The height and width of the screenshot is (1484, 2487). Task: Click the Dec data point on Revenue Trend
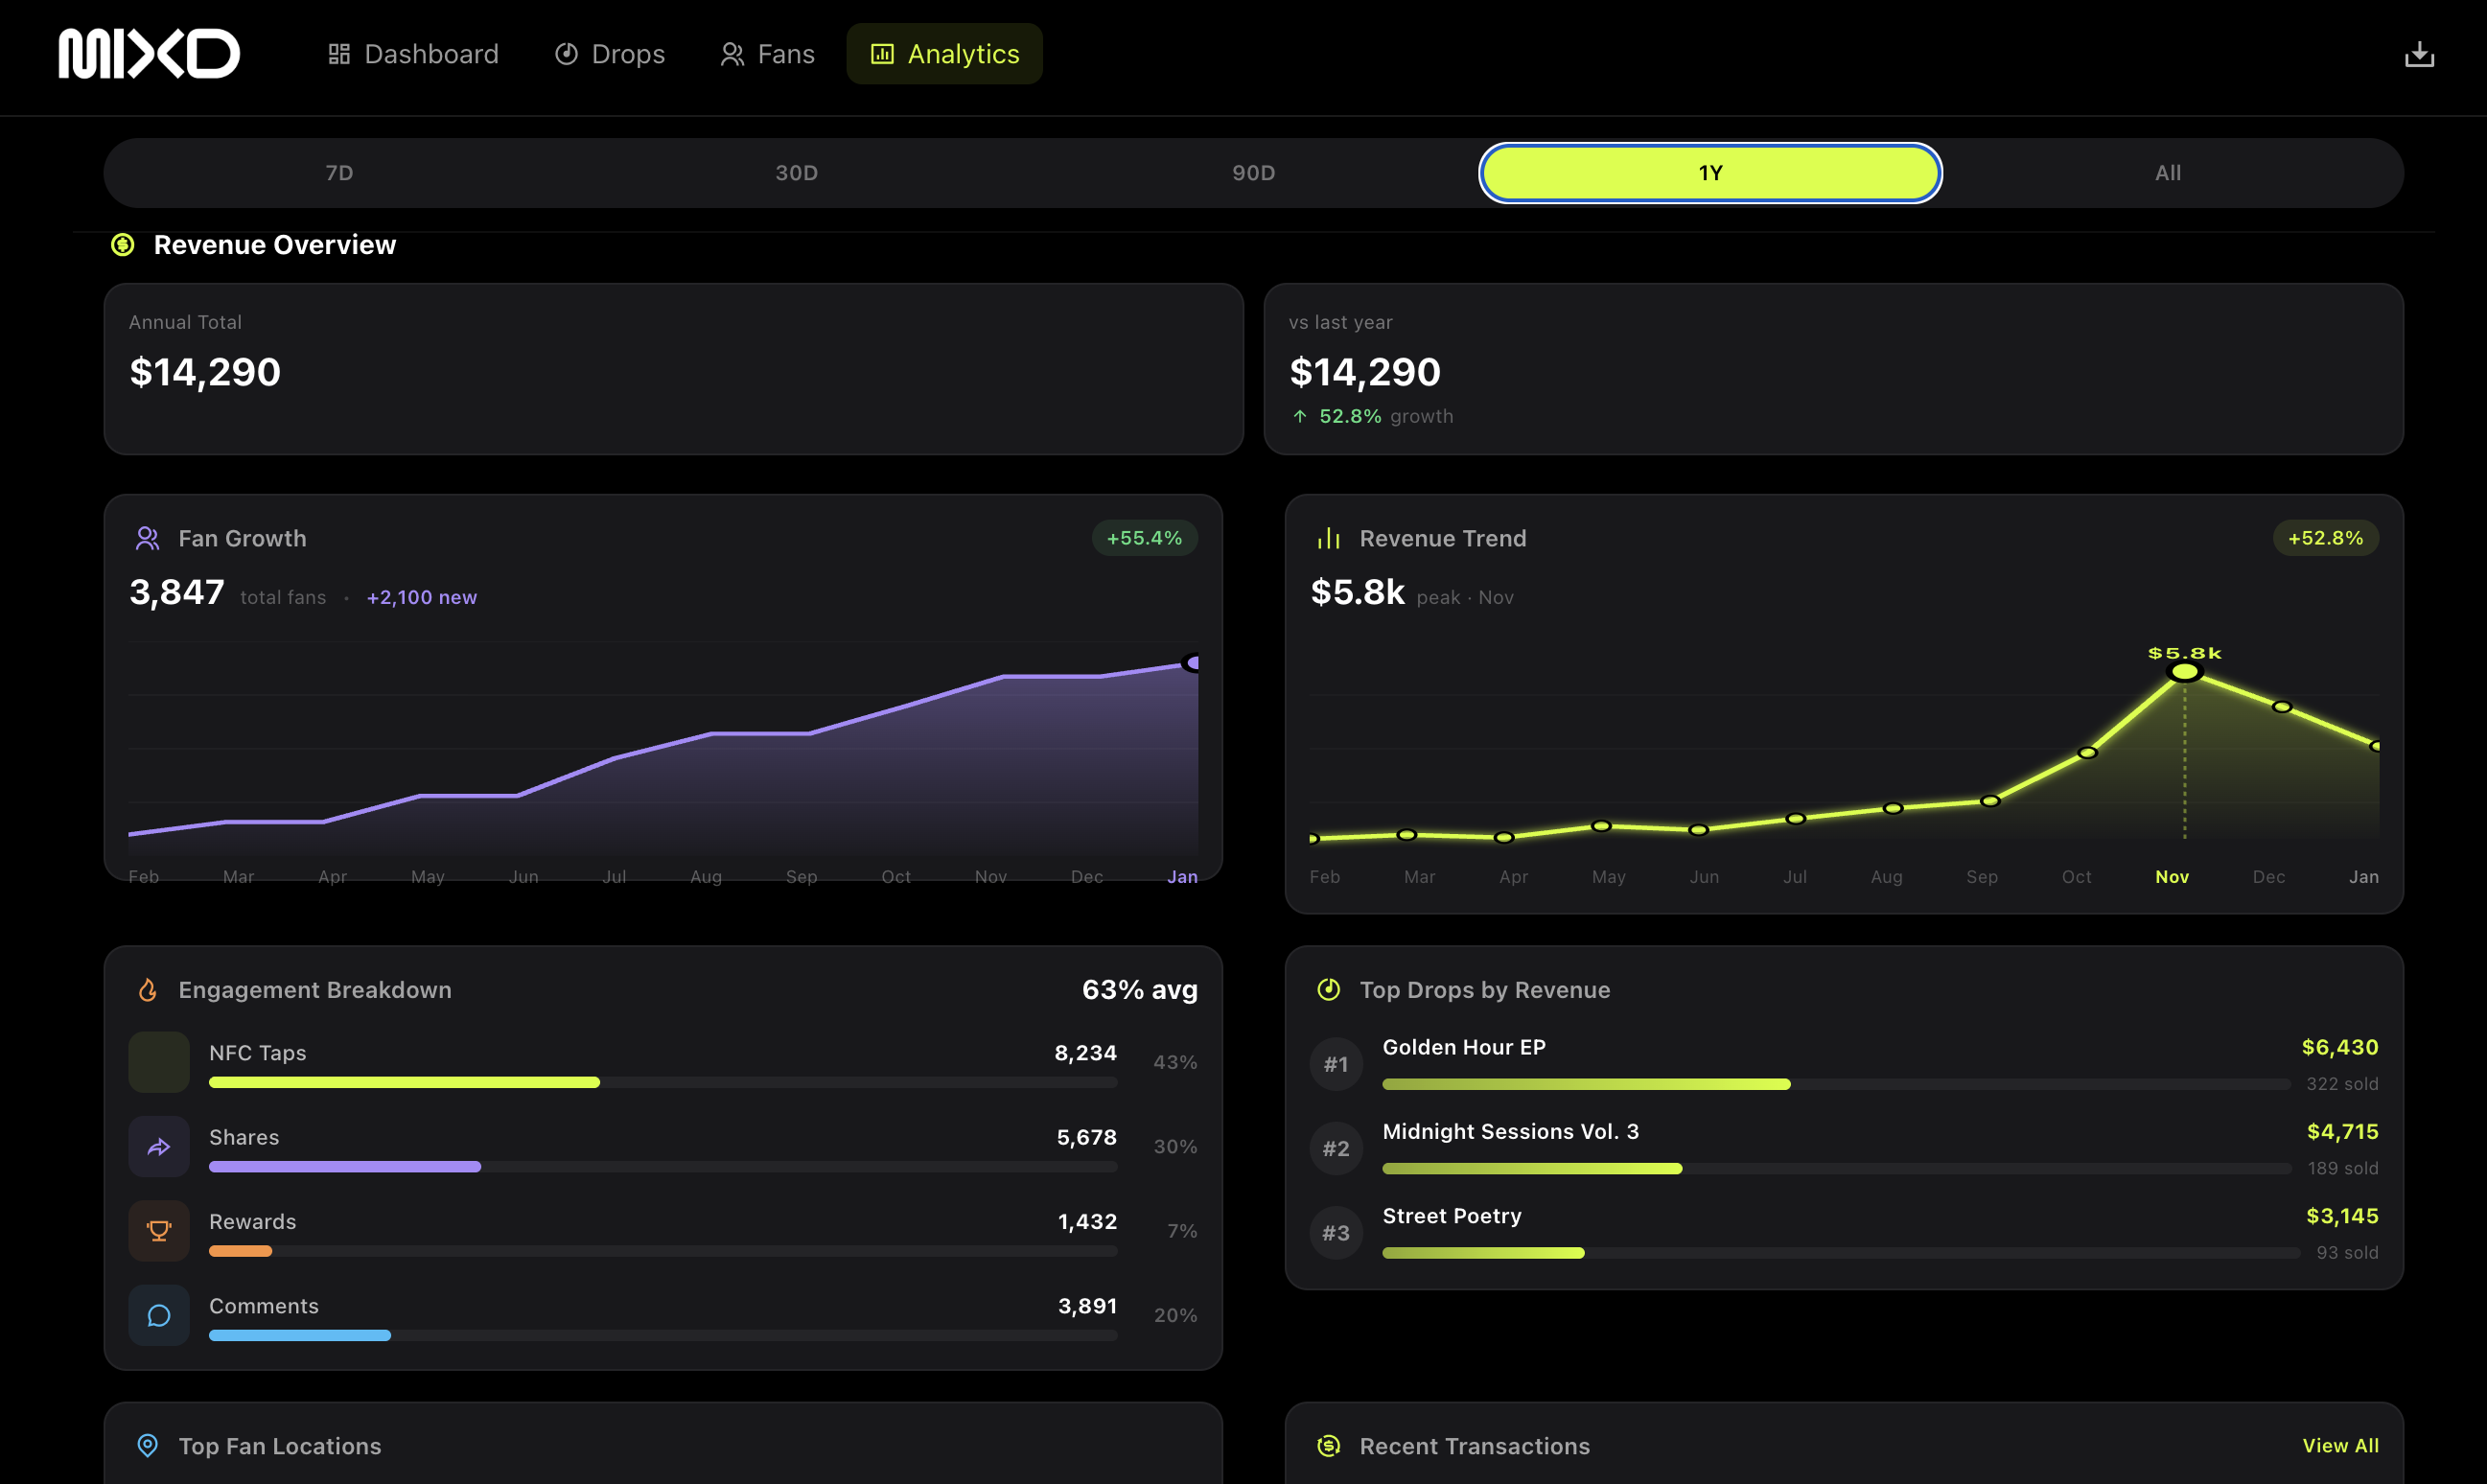[x=2281, y=707]
